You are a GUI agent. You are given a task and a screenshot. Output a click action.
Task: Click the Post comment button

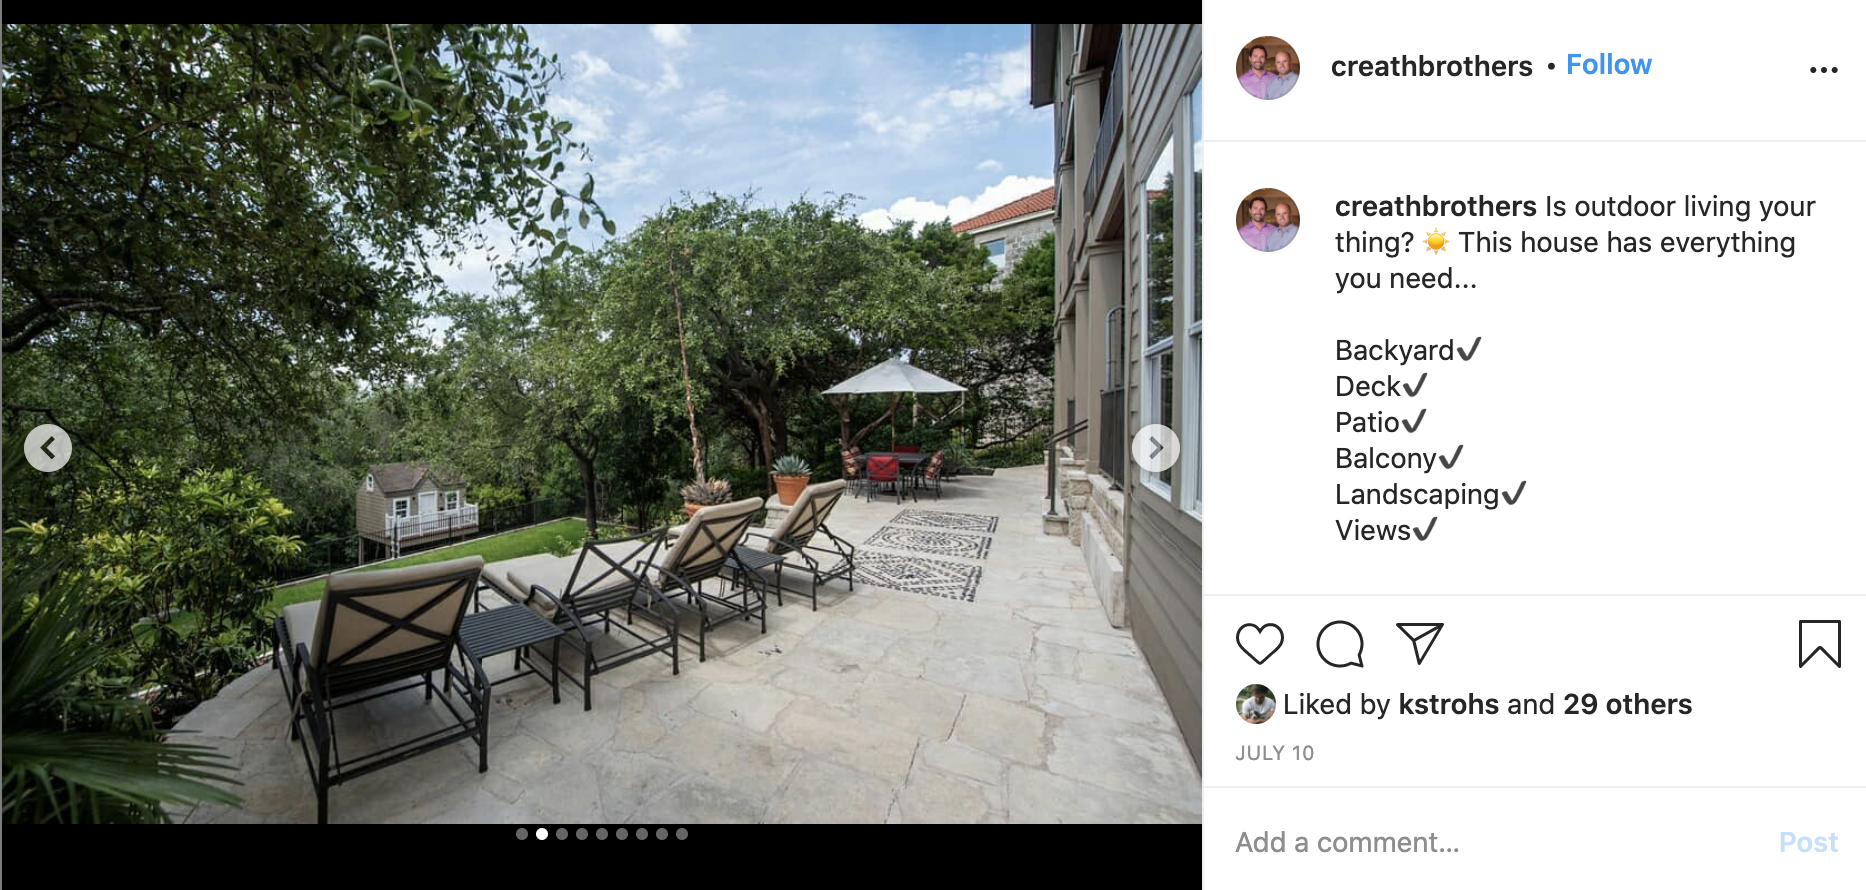pos(1808,842)
